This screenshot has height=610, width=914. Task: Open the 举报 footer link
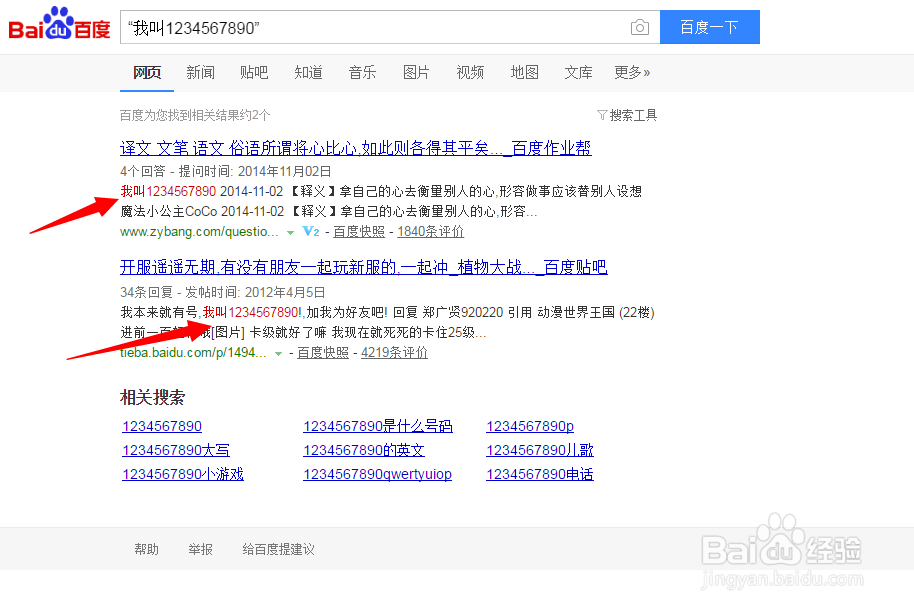coord(201,549)
